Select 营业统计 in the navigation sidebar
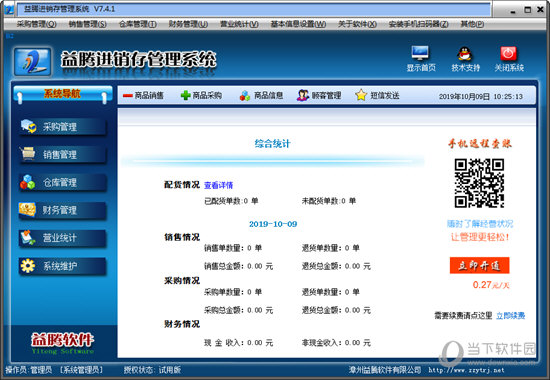The image size is (550, 380). (x=63, y=238)
